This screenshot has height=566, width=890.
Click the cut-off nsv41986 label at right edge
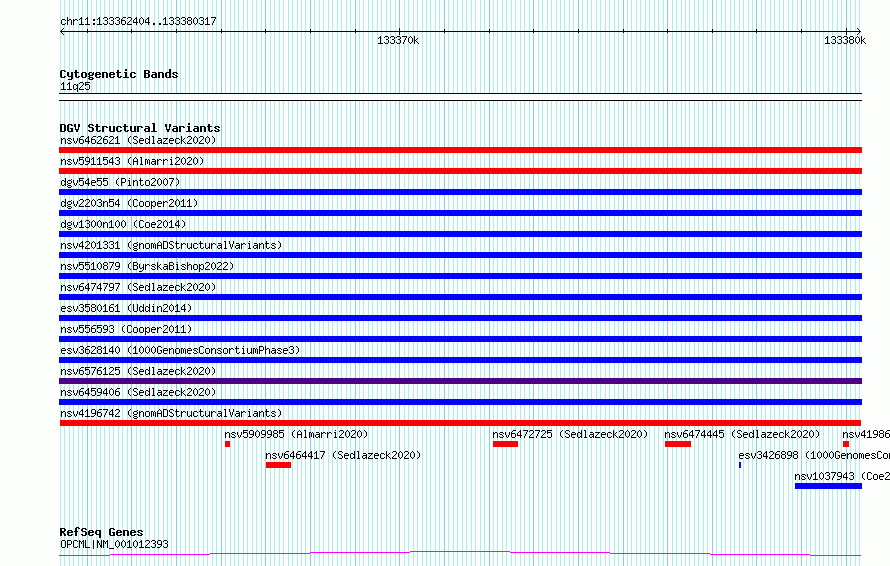[x=866, y=434]
